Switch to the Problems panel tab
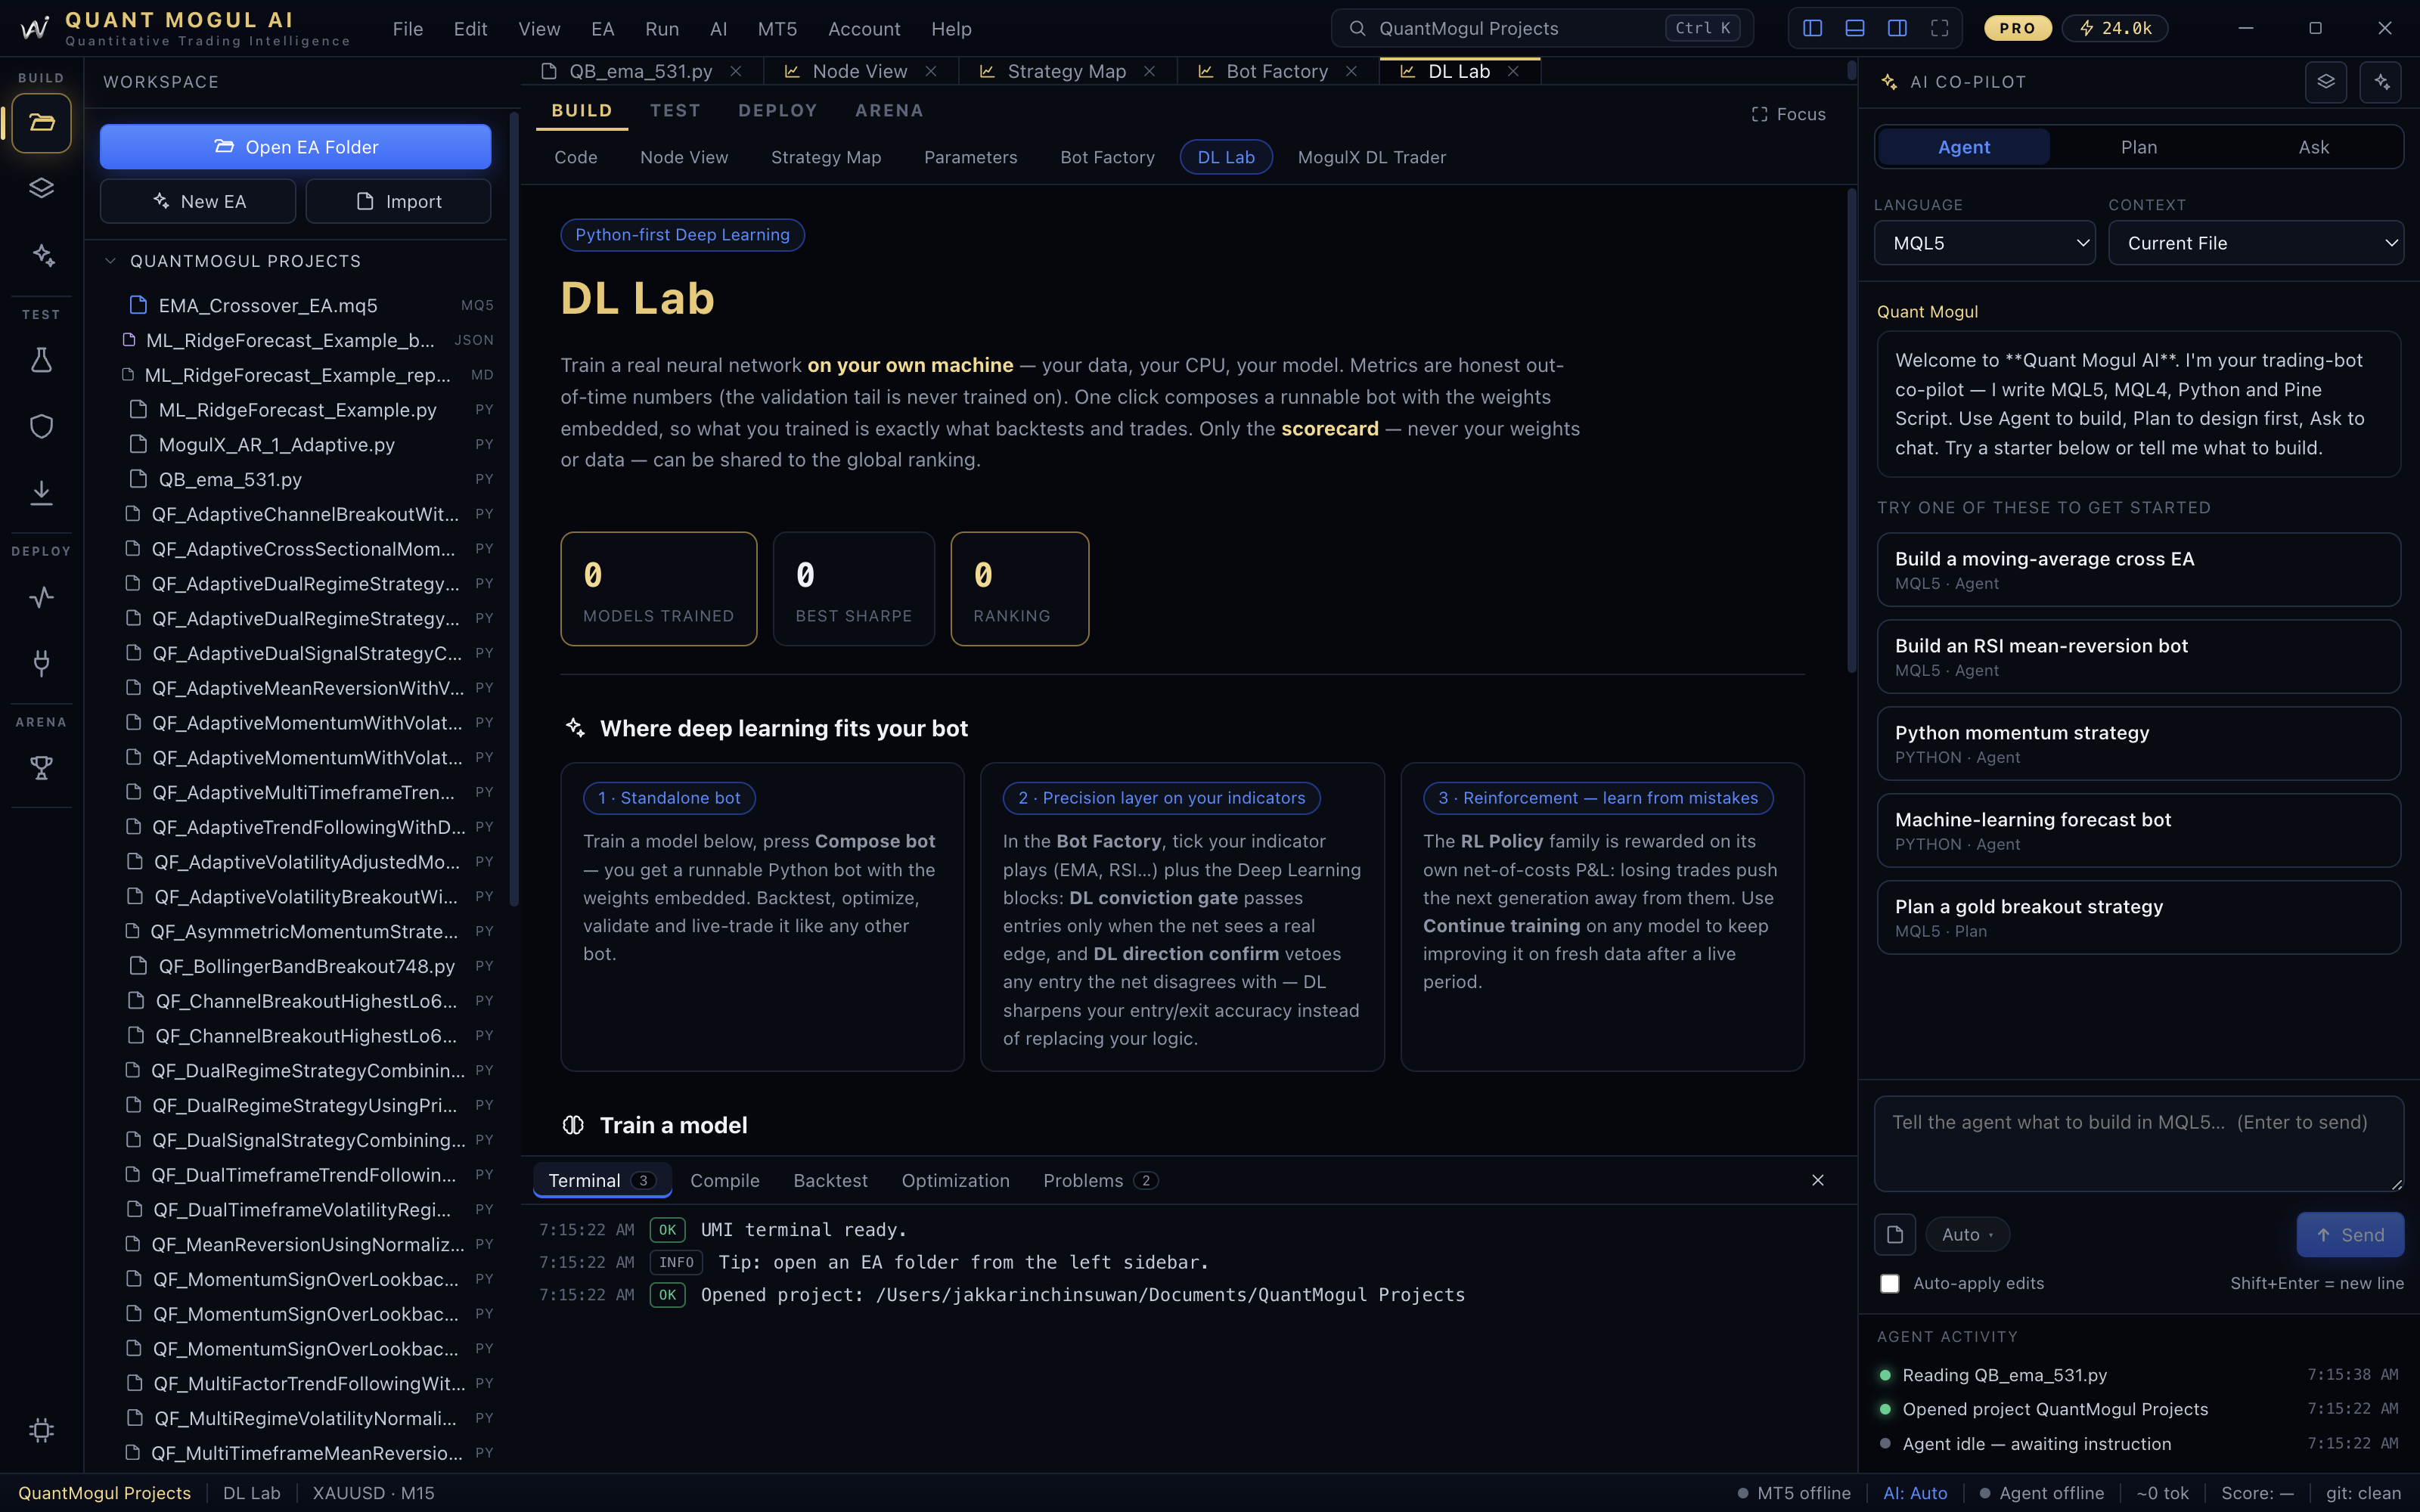Screen dimensions: 2420x1512 [1100, 1180]
